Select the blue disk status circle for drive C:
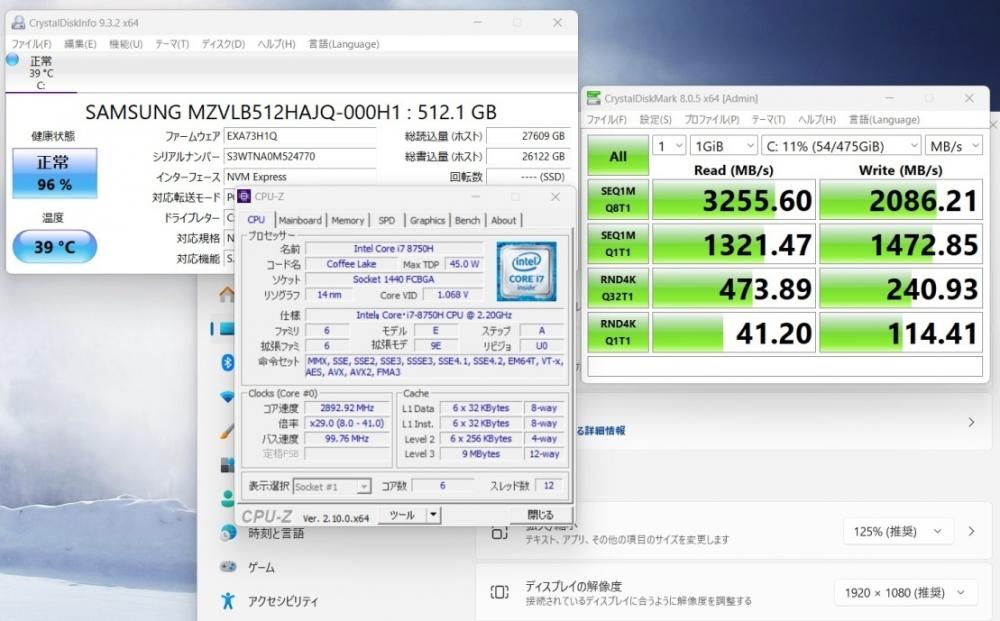This screenshot has height=621, width=1000. point(12,60)
